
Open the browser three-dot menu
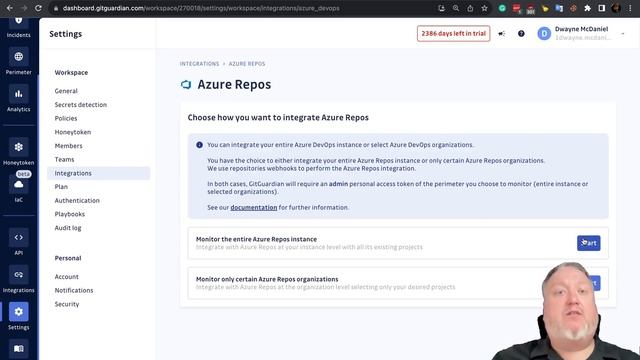click(630, 8)
